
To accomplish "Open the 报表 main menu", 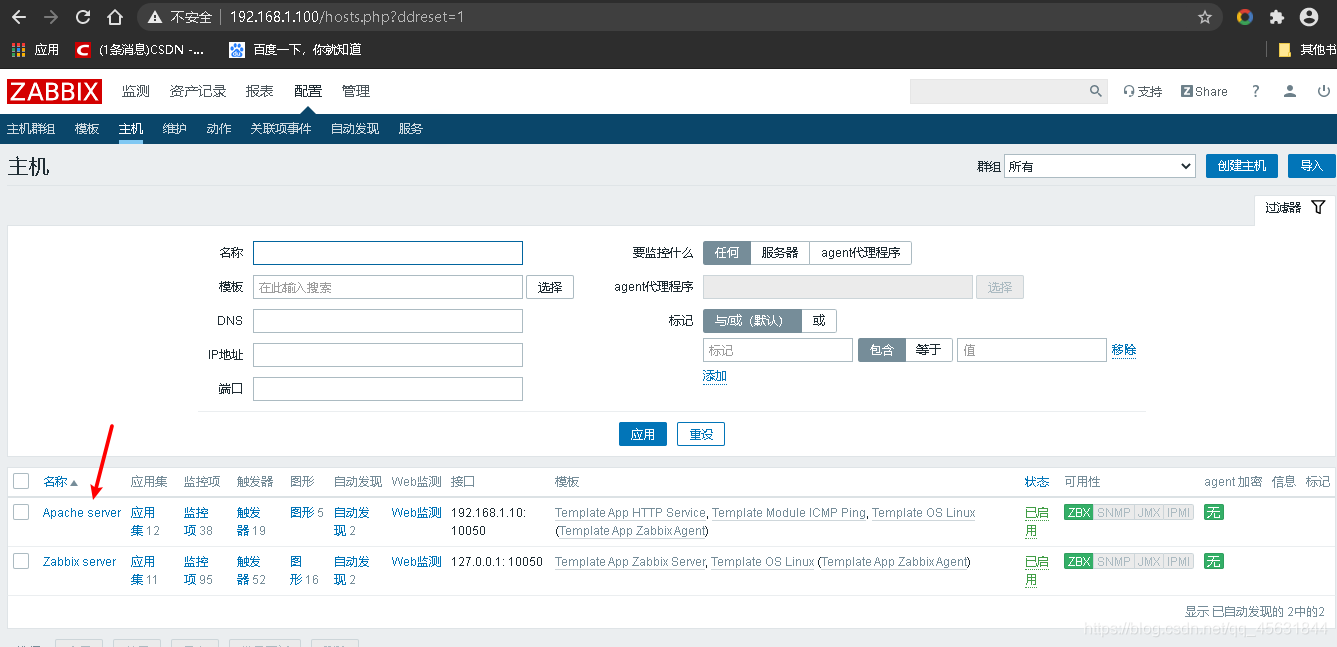I will [260, 91].
